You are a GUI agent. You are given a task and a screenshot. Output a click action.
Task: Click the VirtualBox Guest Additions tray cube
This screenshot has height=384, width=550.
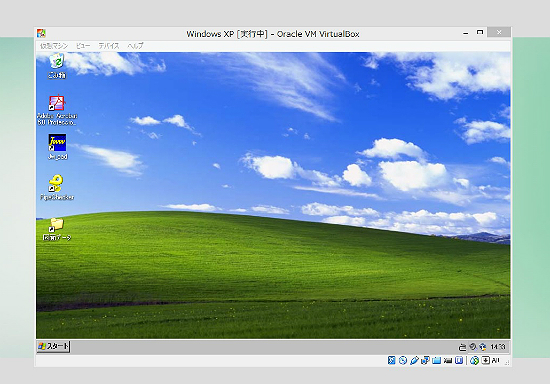(482, 347)
